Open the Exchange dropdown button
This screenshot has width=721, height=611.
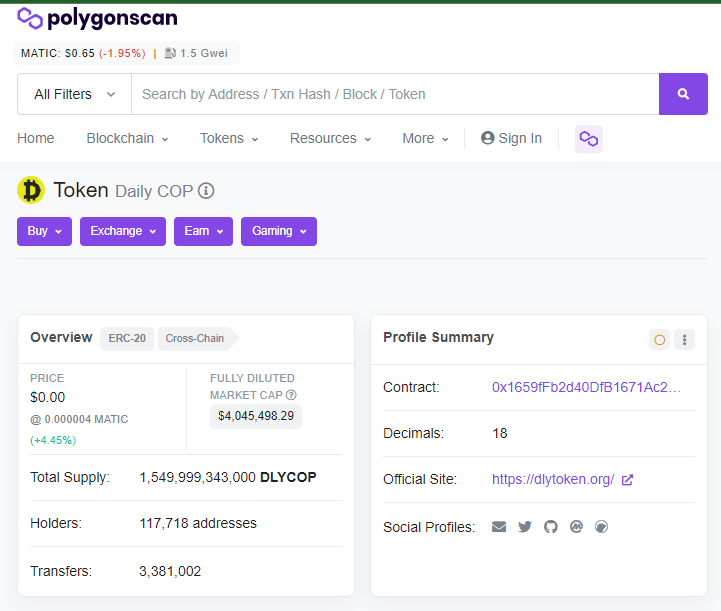[123, 231]
